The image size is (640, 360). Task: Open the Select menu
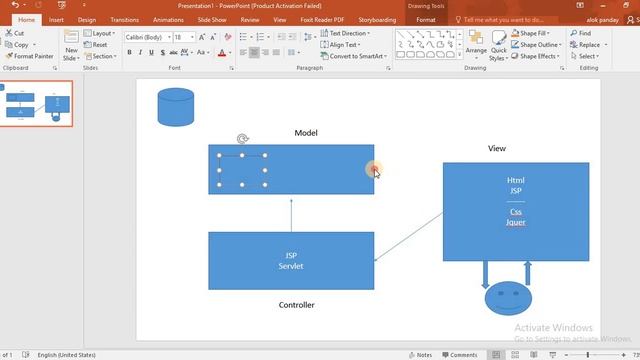585,56
